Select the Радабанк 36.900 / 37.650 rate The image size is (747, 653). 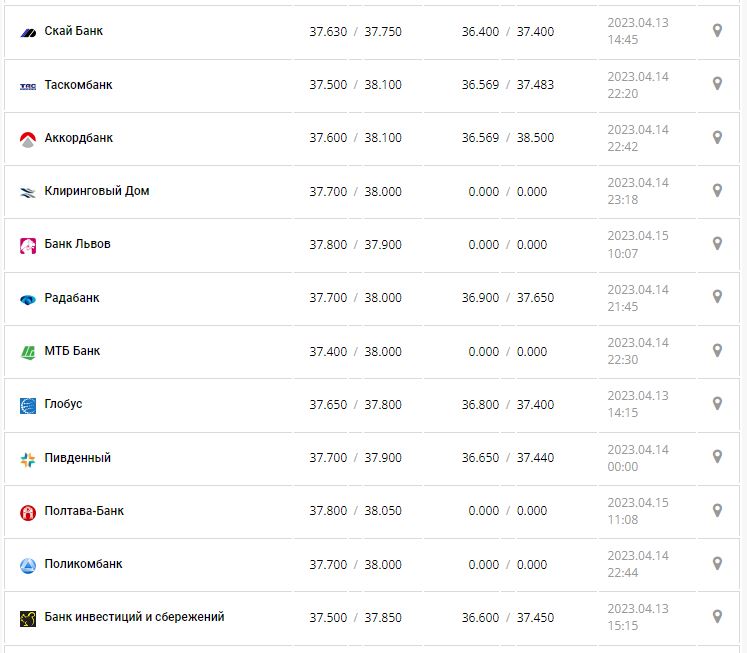pyautogui.click(x=507, y=298)
